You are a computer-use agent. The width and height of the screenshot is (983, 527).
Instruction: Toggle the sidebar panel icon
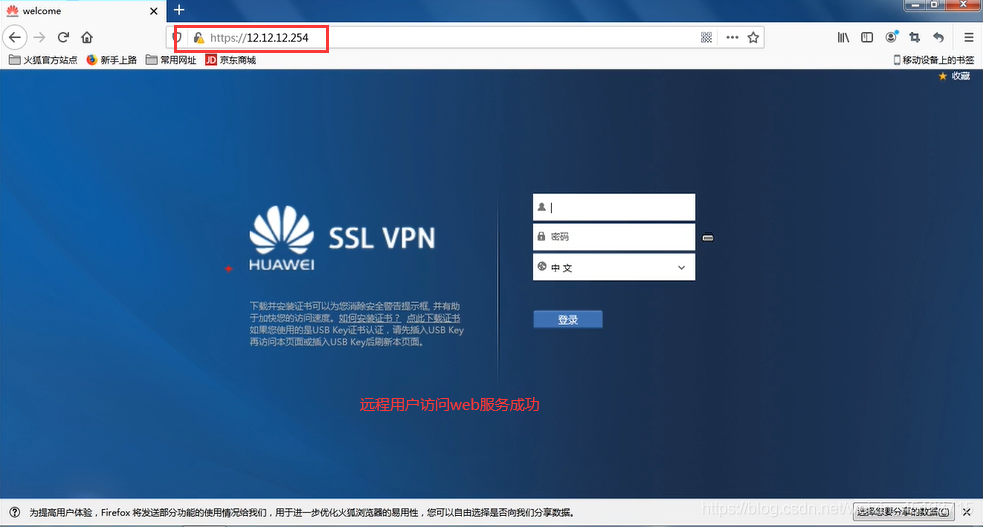pos(867,38)
